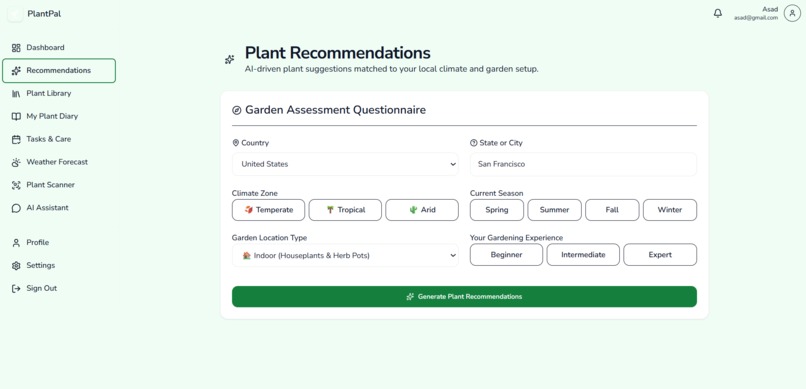Click the Dashboard grid icon in sidebar
This screenshot has width=806, height=389.
16,48
